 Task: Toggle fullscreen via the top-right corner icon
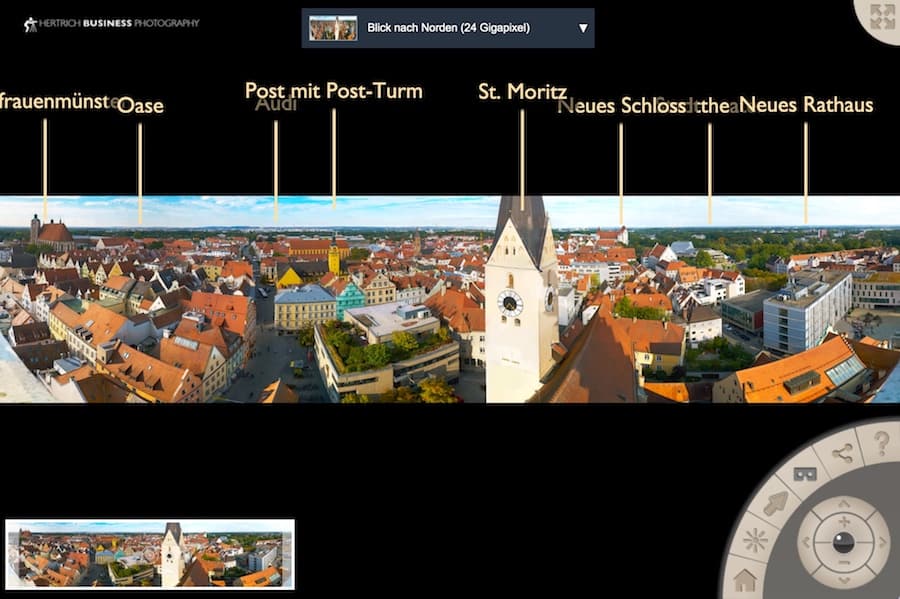[x=882, y=17]
